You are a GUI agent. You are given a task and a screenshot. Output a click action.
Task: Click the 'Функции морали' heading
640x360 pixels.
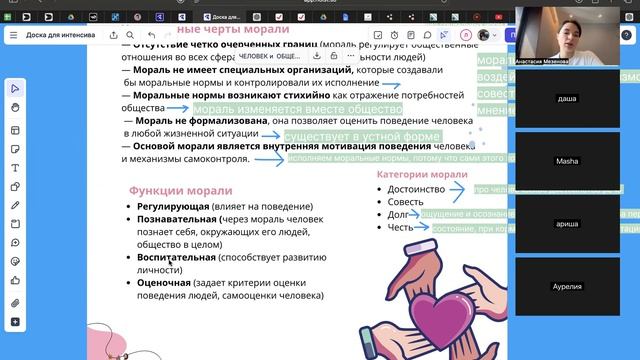point(181,191)
